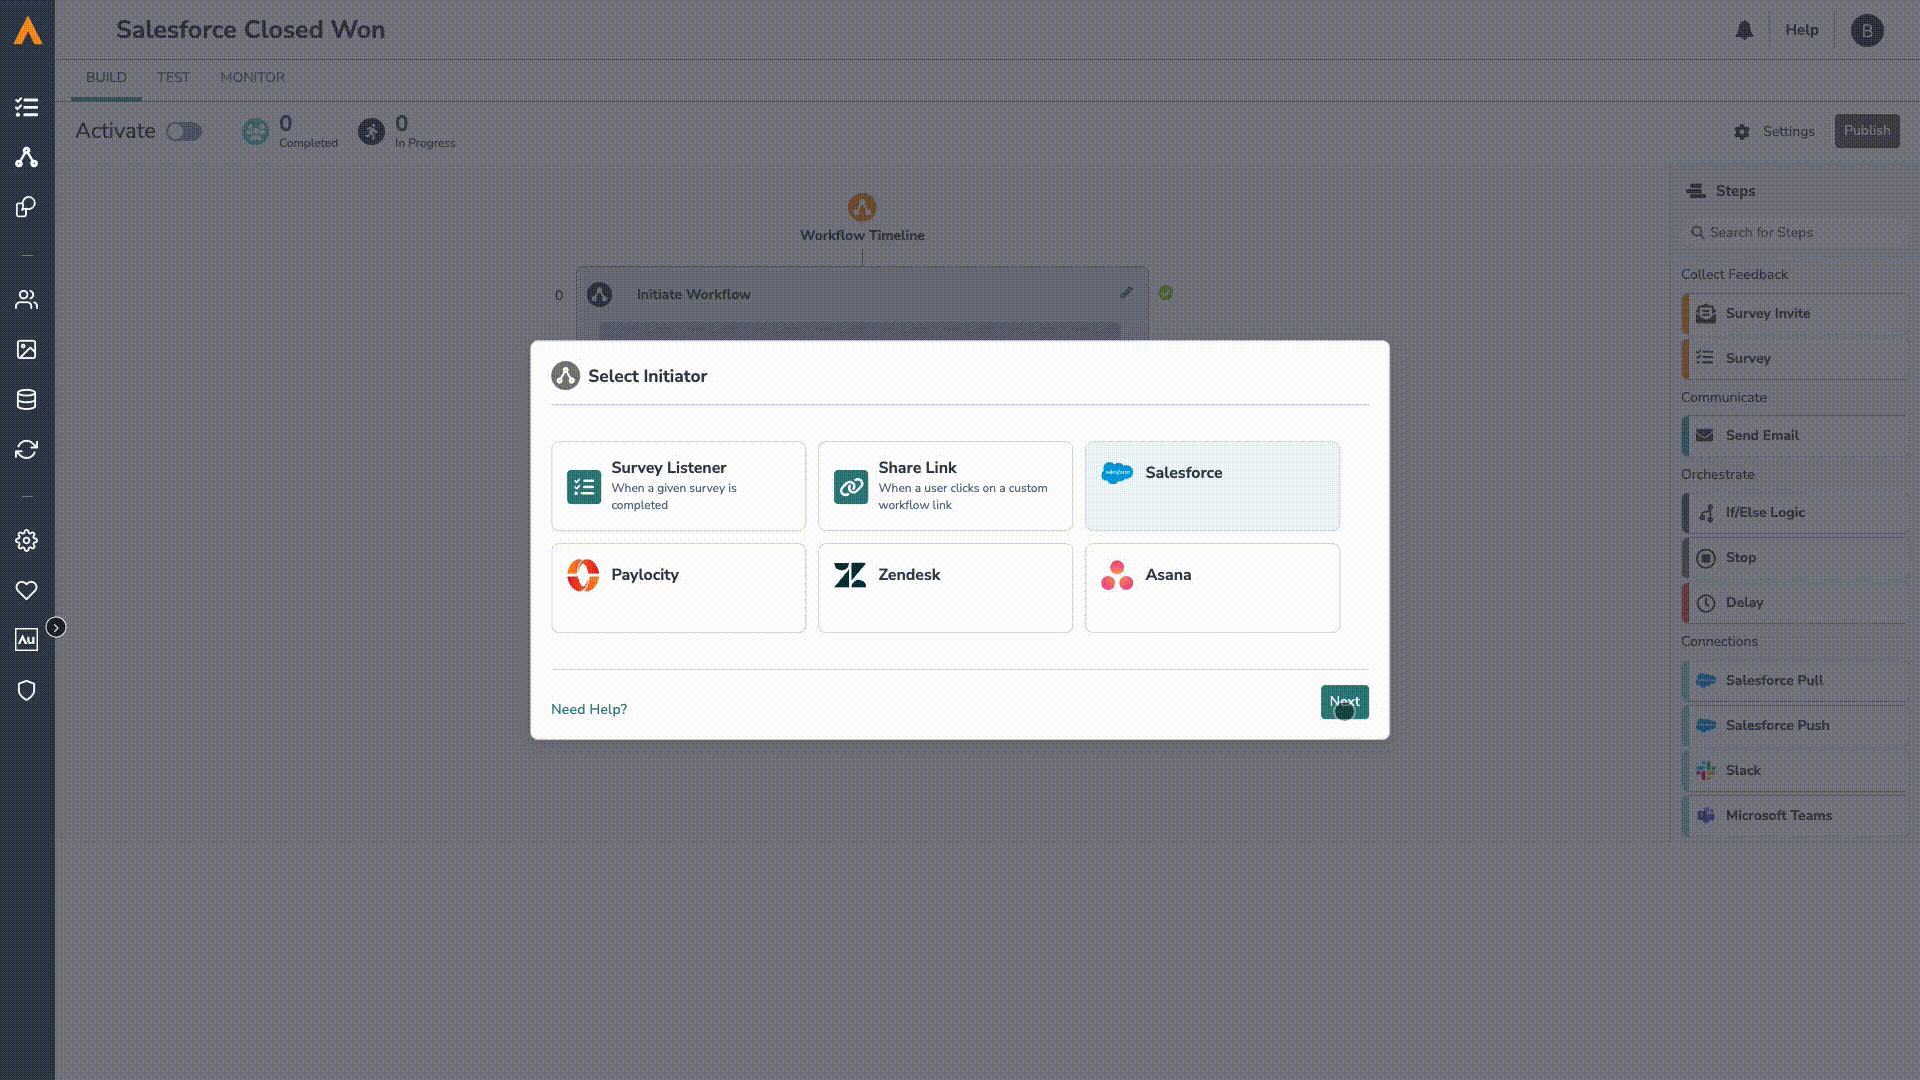This screenshot has height=1080, width=1920.
Task: Click the notification bell icon
Action: tap(1744, 30)
